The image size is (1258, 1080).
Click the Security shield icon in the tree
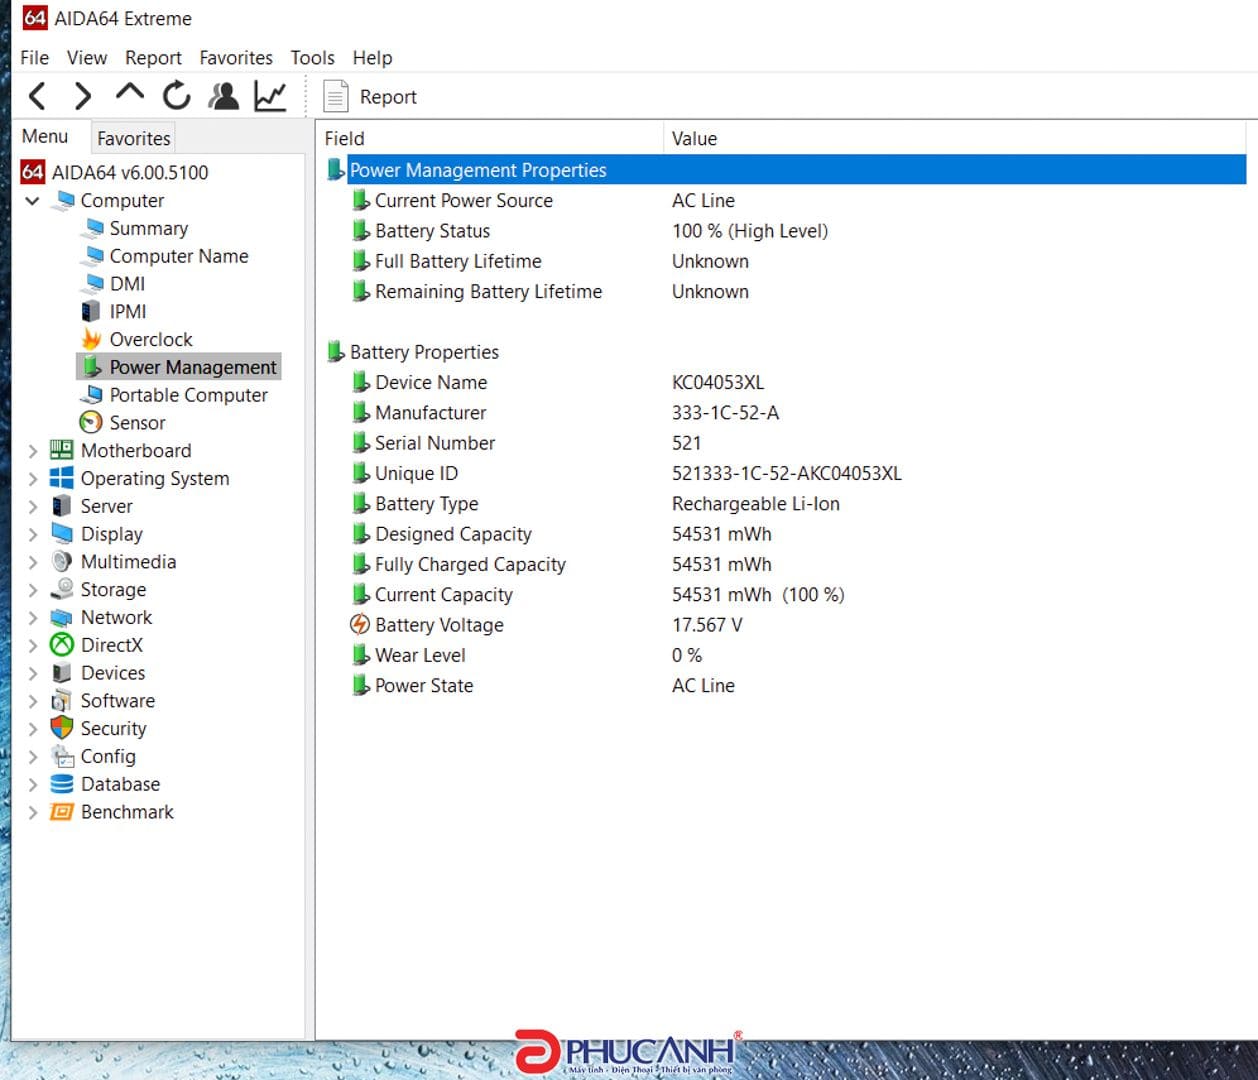(62, 728)
